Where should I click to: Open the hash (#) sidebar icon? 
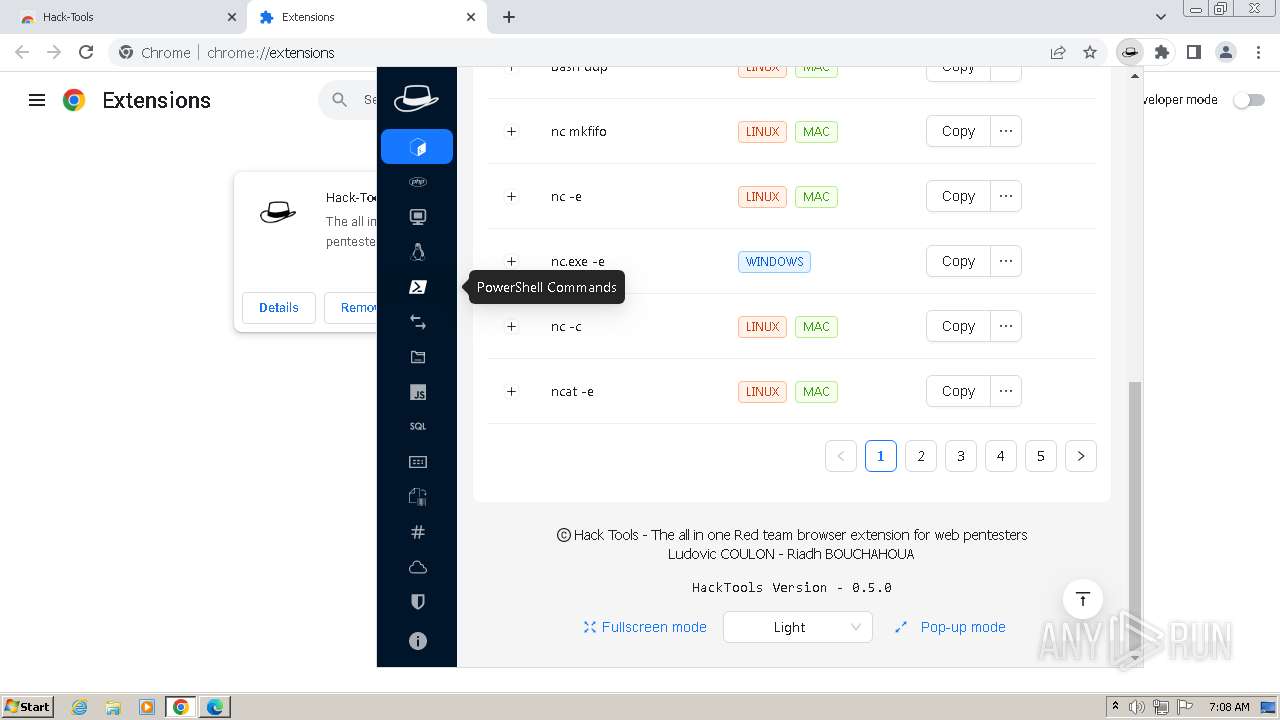[418, 532]
